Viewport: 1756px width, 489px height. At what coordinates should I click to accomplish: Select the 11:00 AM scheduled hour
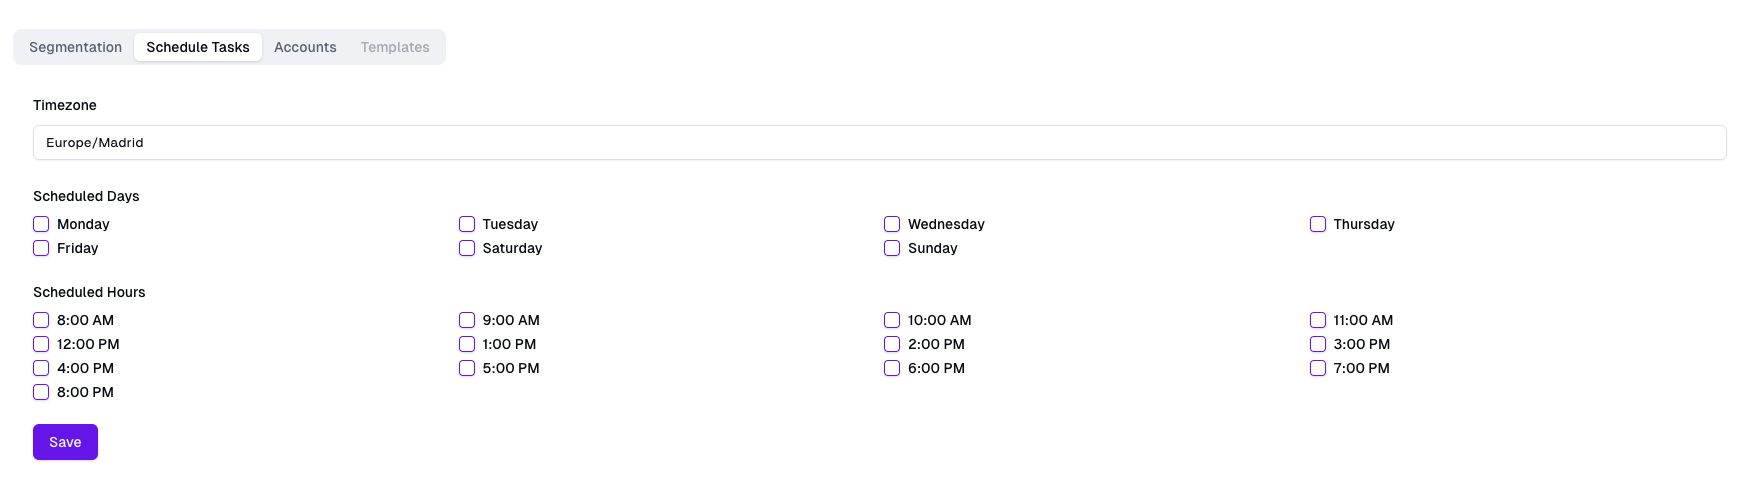point(1318,320)
